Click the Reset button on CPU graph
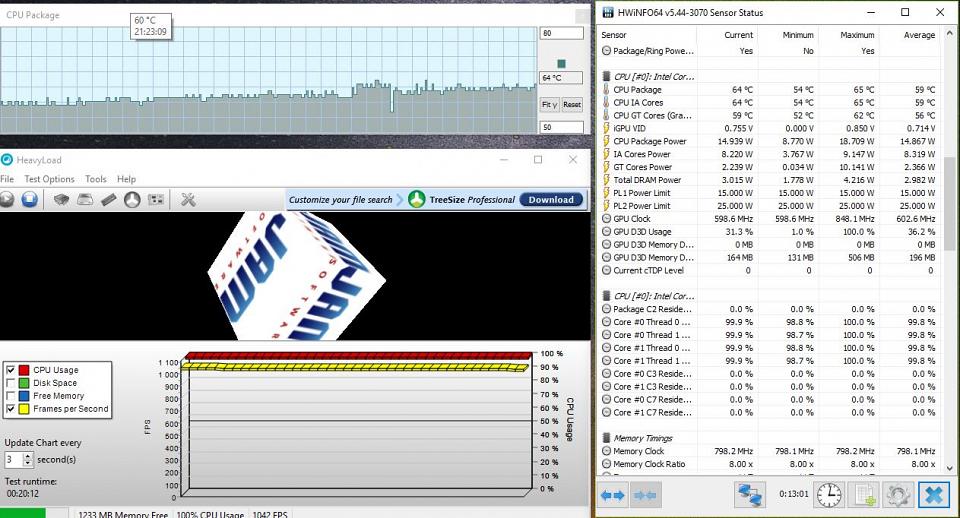 (572, 105)
